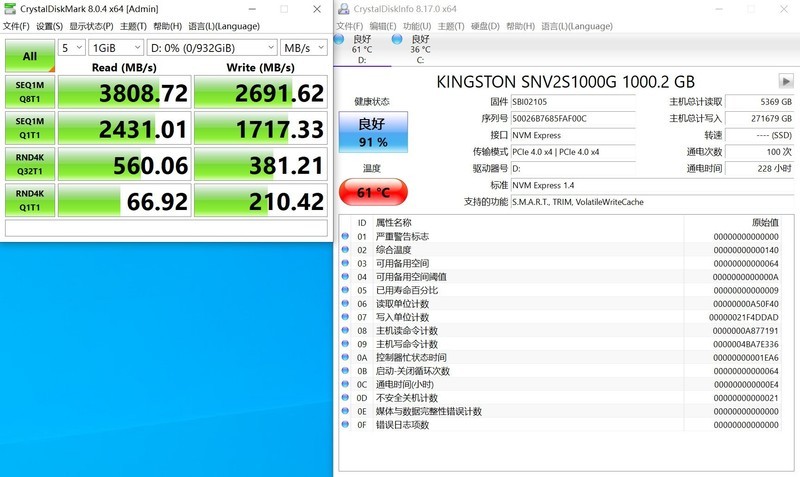The width and height of the screenshot is (800, 477).
Task: Click the status icon for 可用备用空间 row 03
Action: click(345, 263)
